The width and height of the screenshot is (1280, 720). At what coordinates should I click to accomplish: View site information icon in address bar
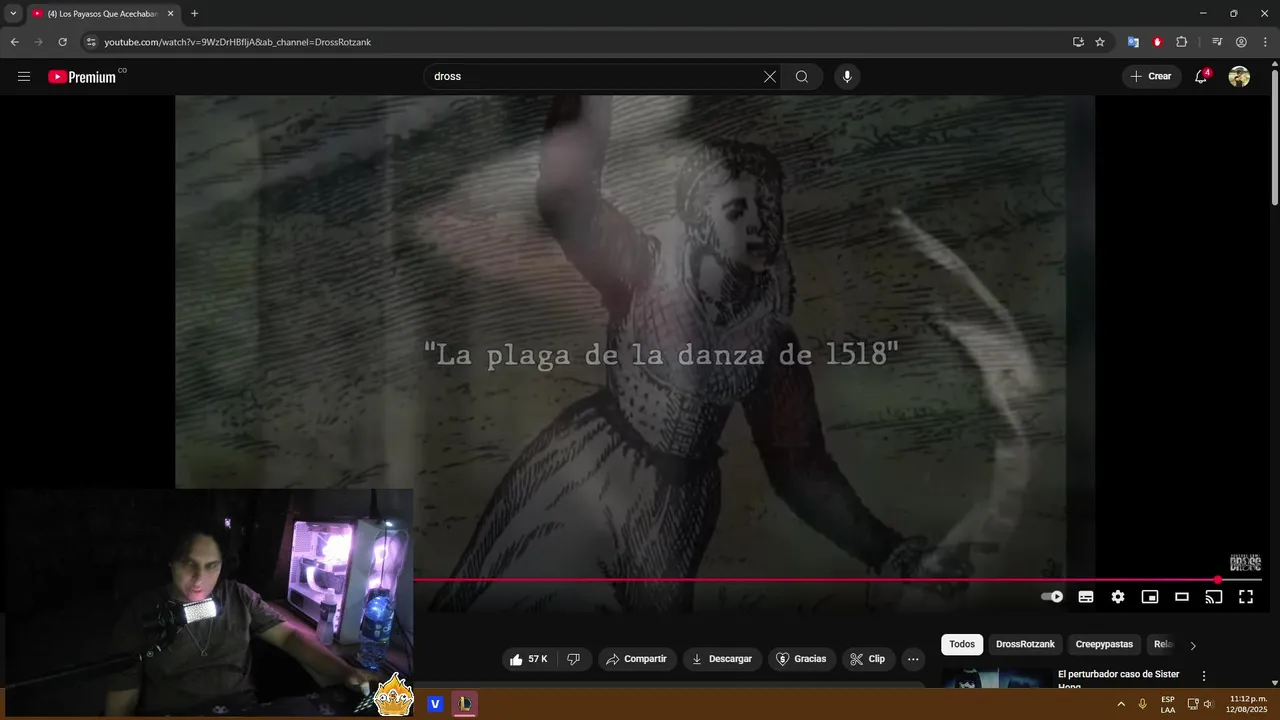pos(91,42)
